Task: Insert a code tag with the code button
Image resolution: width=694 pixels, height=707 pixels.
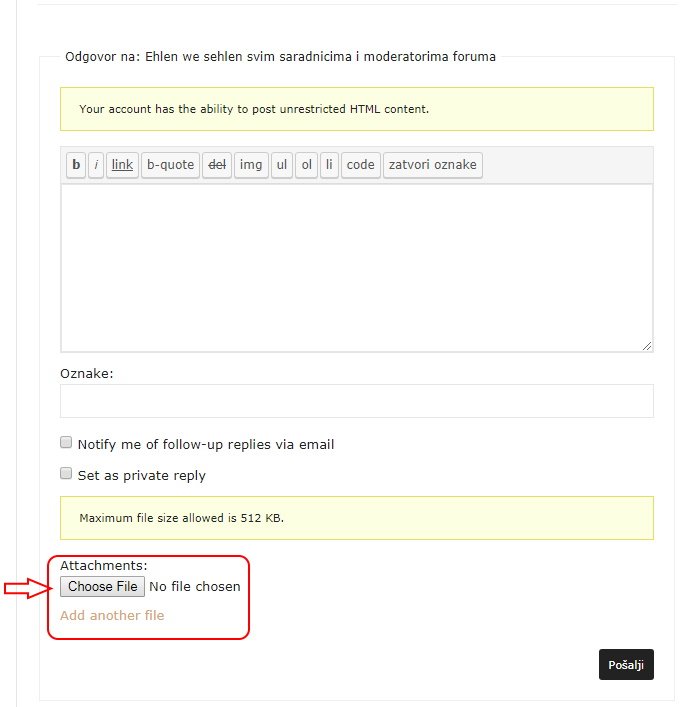Action: (x=360, y=165)
